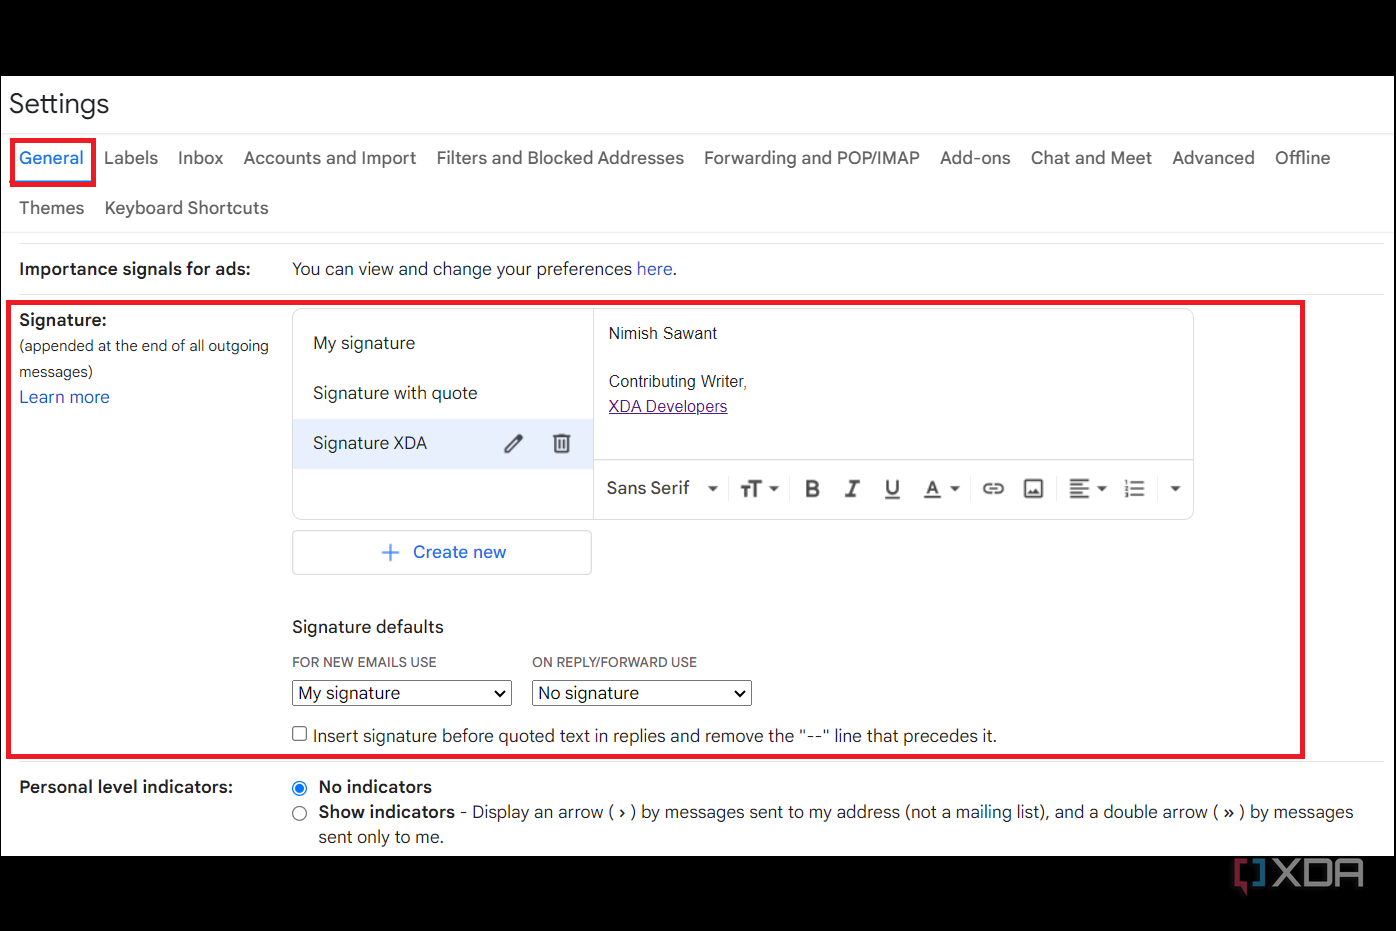Image resolution: width=1396 pixels, height=931 pixels.
Task: Click 'Importance signals for ads:' label
Action: pos(135,269)
